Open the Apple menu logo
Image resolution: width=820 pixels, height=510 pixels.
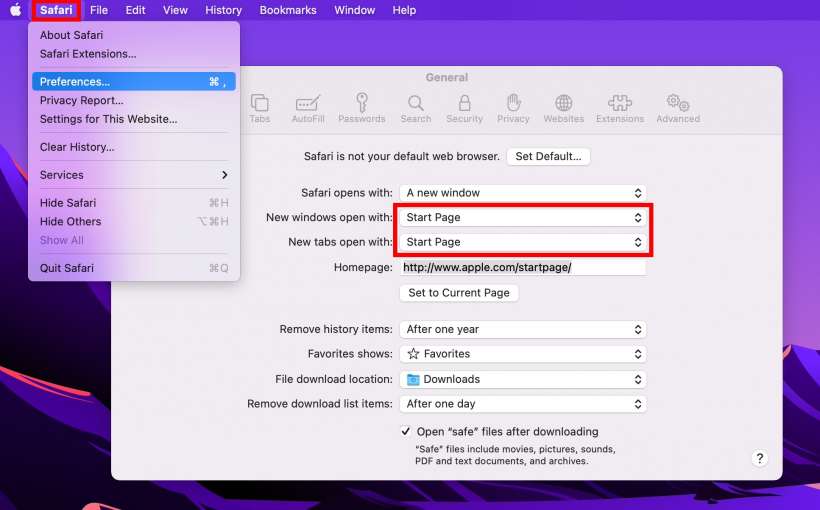tap(16, 10)
